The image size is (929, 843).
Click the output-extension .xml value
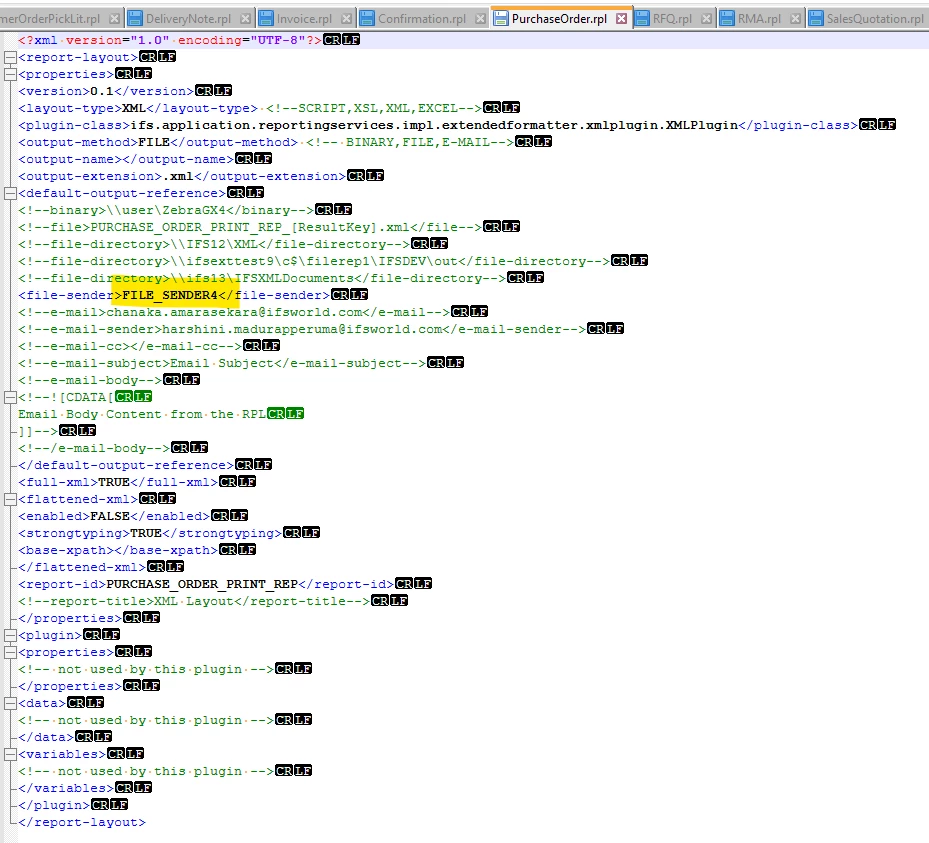178,177
